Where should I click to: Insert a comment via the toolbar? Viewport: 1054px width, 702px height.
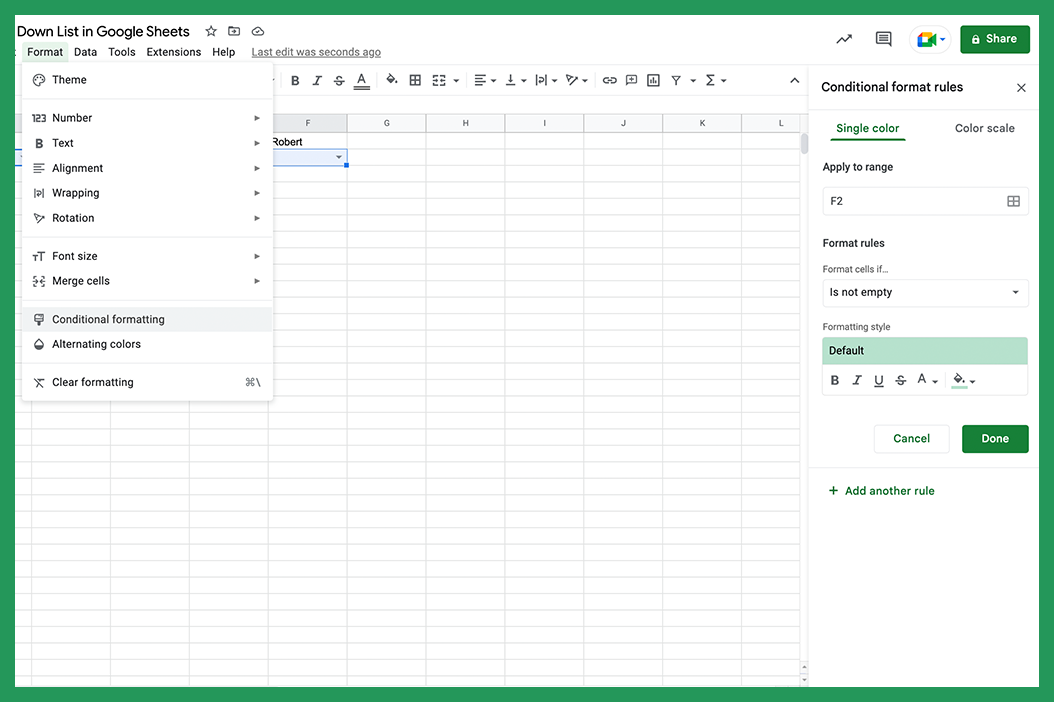click(632, 80)
